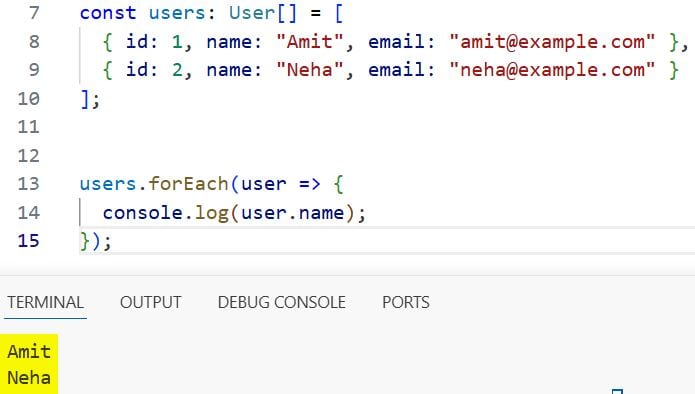Click the "neha@example.com" email string
This screenshot has height=394, width=695.
[x=552, y=70]
